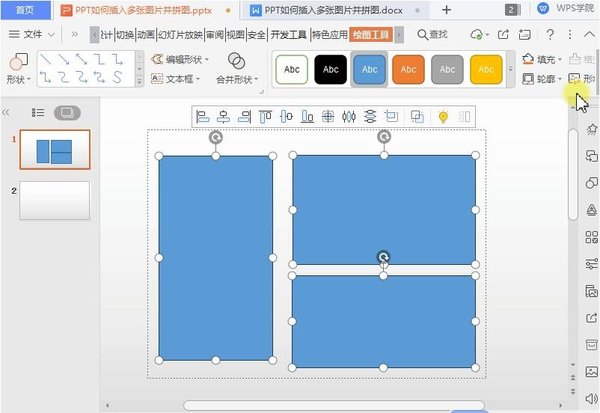Expand the Fill (填充) dropdown
This screenshot has height=413, width=600.
click(544, 59)
